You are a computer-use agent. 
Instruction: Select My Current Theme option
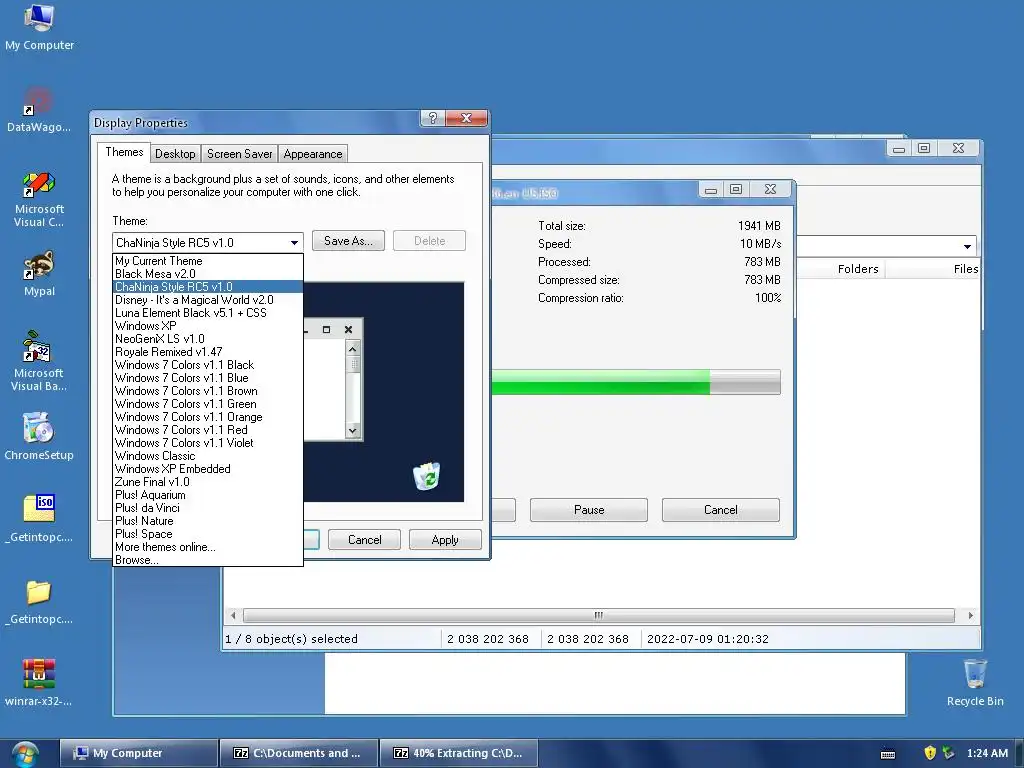pos(208,261)
